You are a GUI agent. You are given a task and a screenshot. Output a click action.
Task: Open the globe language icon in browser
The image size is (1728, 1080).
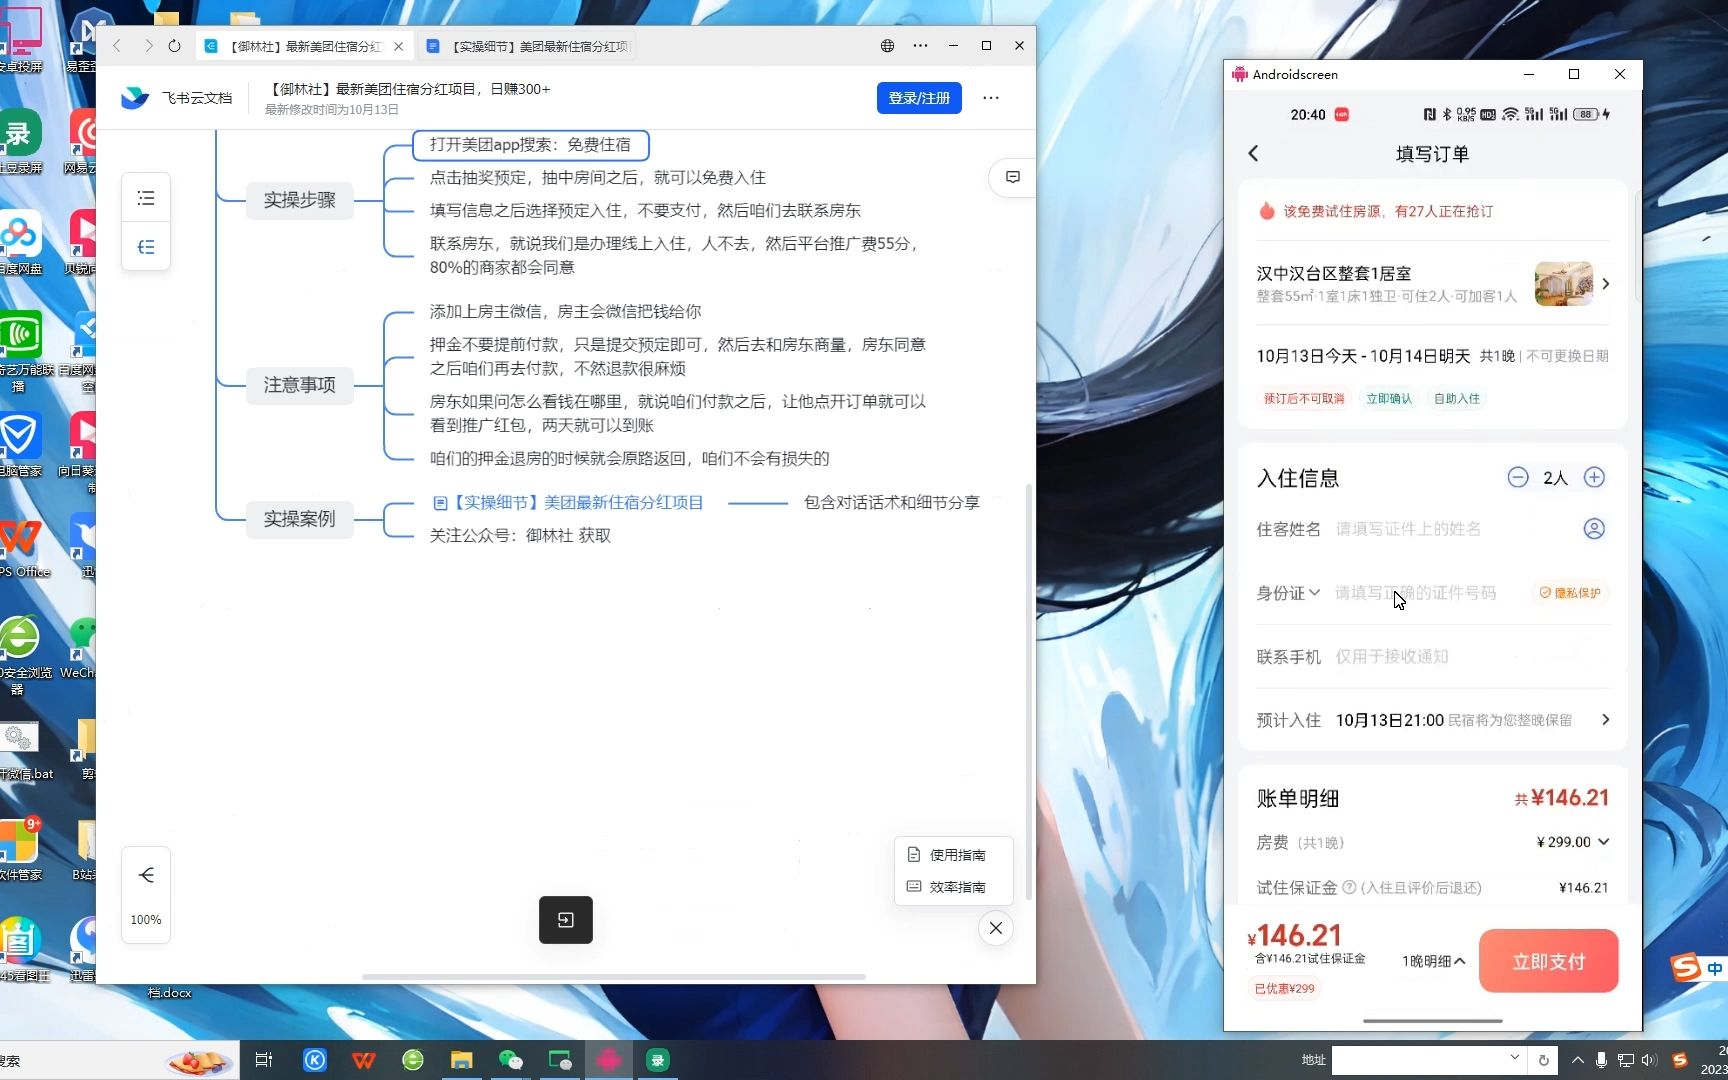[x=887, y=46]
